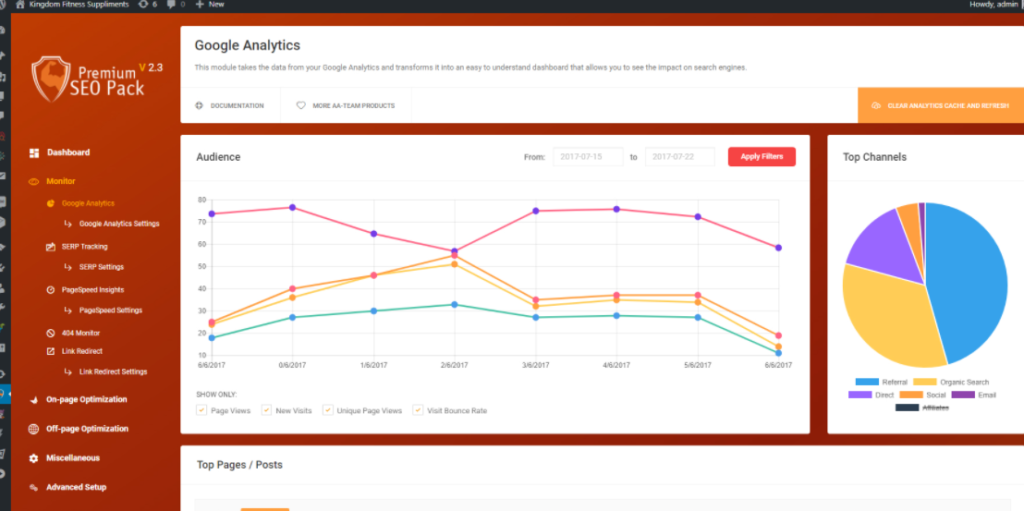Toggle the Unique Page Views checkbox
Viewport: 1024px width, 511px height.
click(x=327, y=410)
